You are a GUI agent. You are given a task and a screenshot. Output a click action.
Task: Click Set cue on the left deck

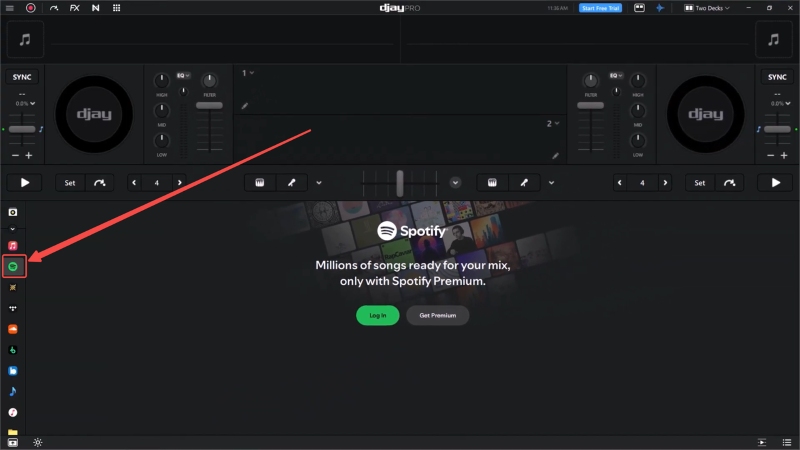point(70,183)
